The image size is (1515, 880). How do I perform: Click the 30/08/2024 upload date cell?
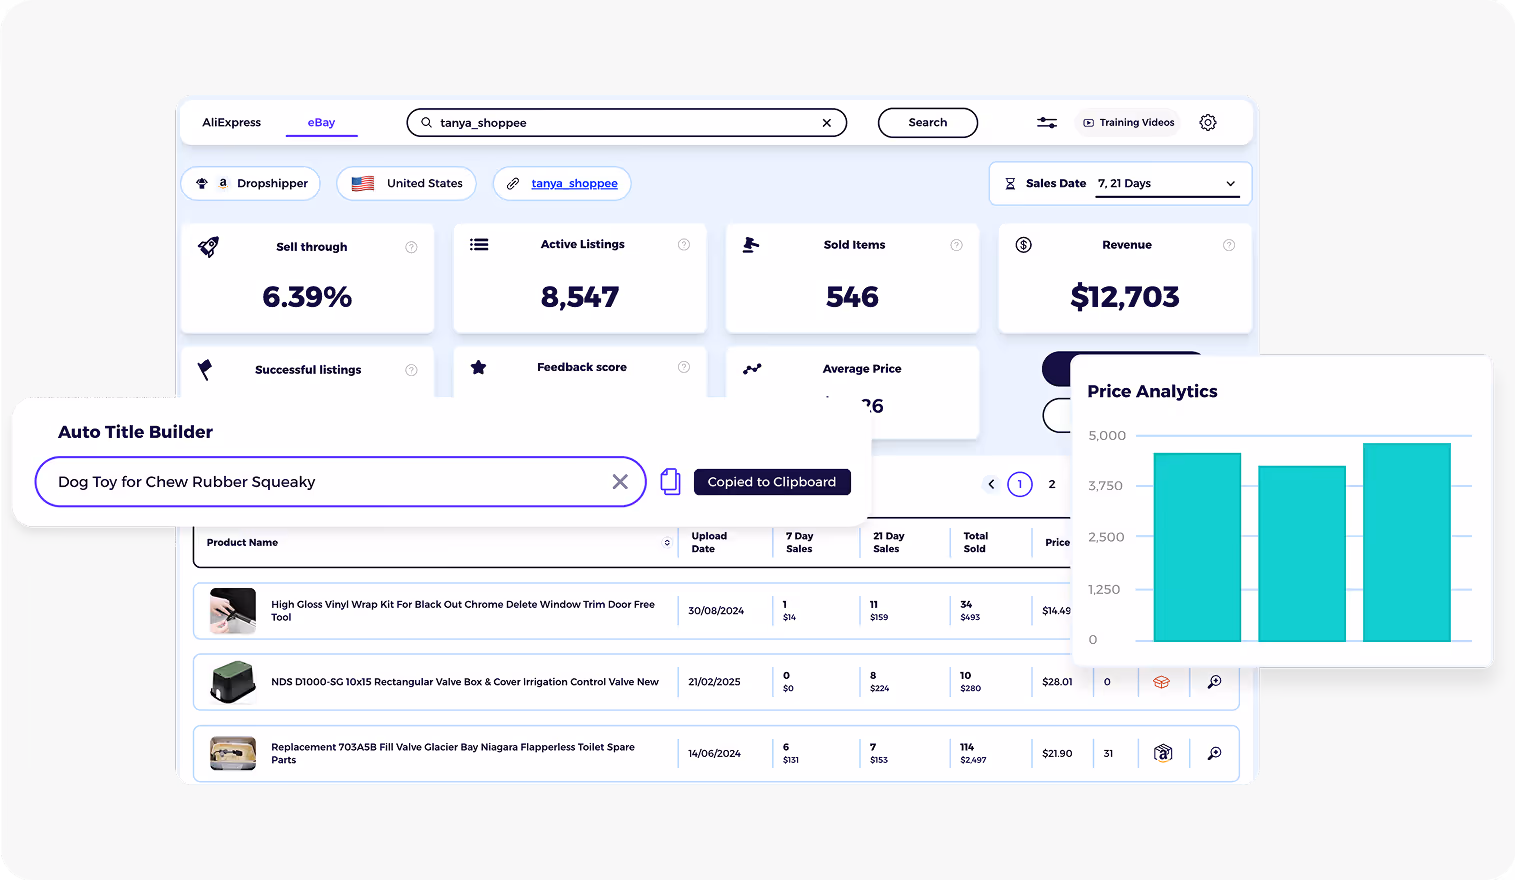[x=716, y=611]
